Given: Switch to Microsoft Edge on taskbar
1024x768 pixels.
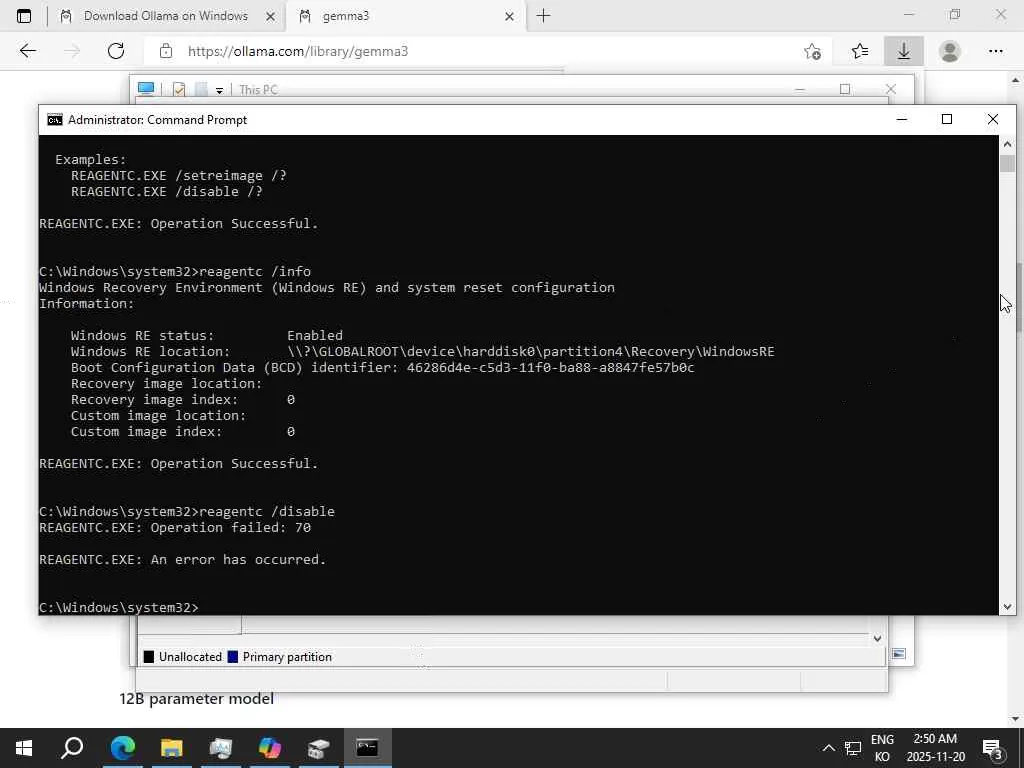Looking at the screenshot, I should click(x=122, y=748).
